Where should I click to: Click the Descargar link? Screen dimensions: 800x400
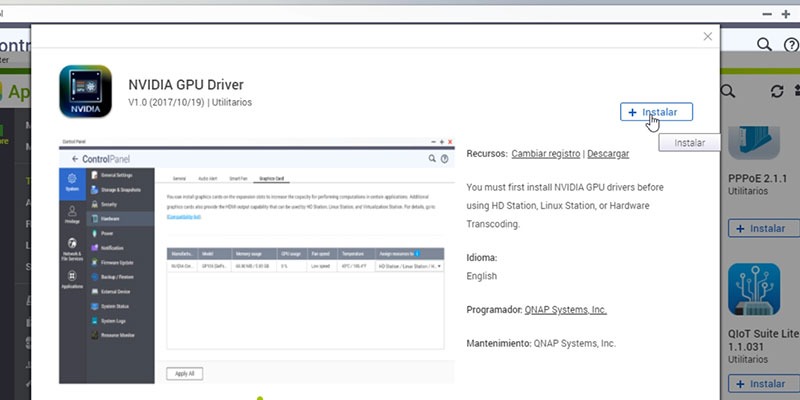[x=608, y=154]
